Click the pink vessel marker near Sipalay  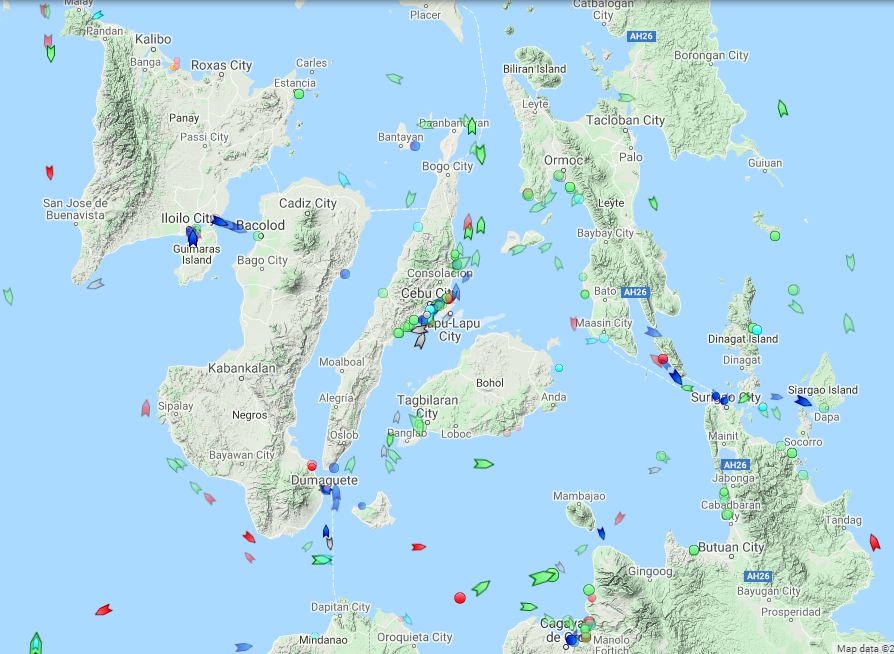click(x=146, y=407)
